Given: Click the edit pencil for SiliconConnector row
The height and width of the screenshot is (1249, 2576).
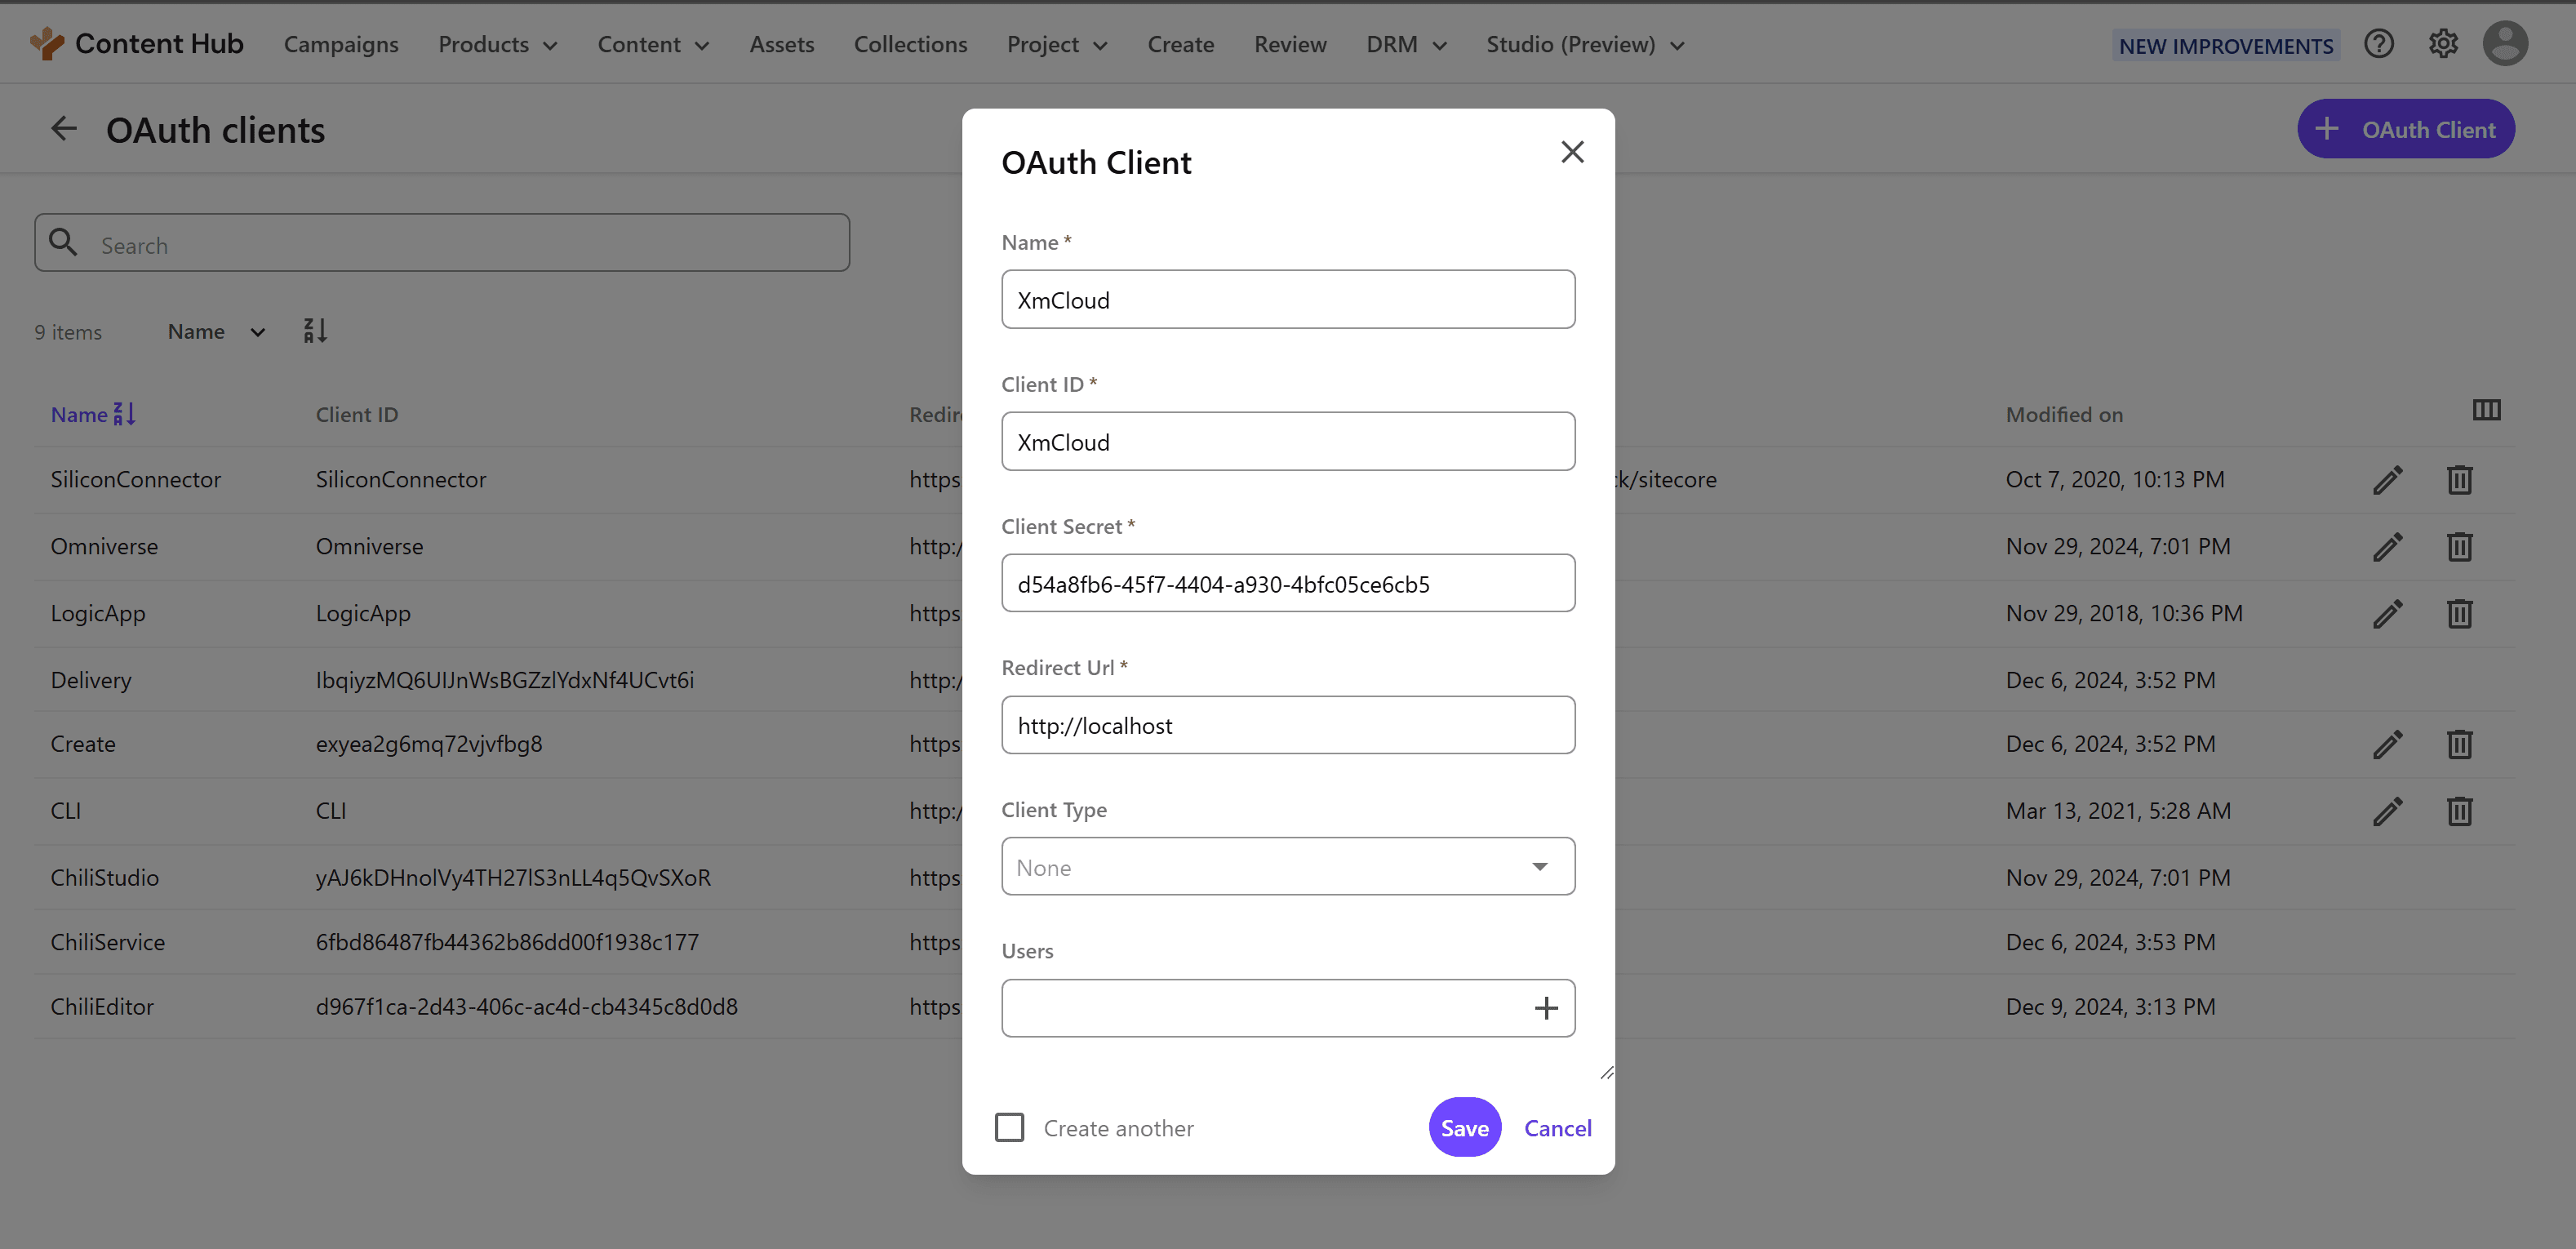Looking at the screenshot, I should (x=2387, y=480).
